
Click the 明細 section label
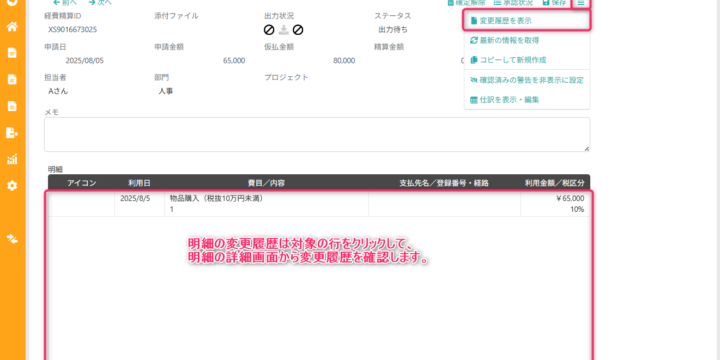(55, 169)
